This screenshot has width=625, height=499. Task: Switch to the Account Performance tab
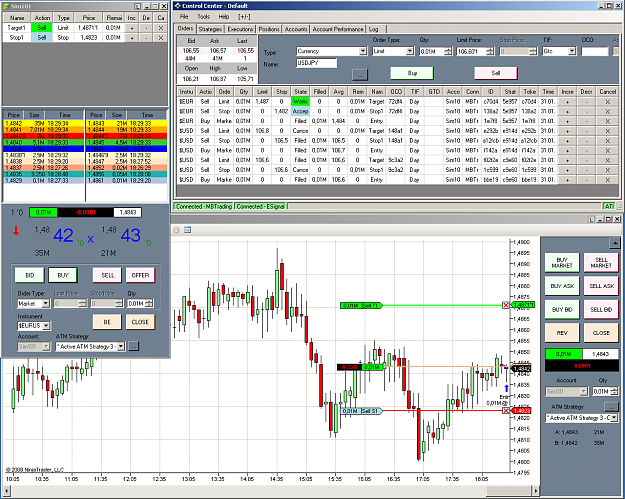click(x=338, y=29)
